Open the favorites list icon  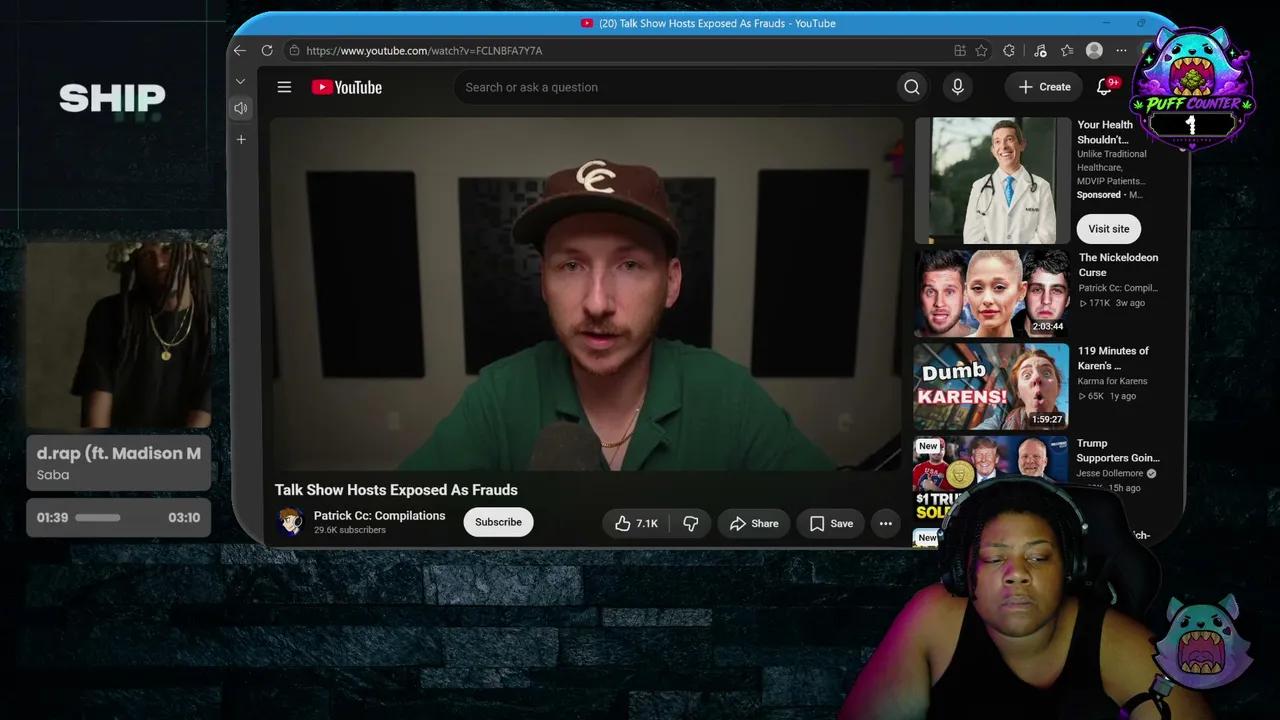click(1067, 50)
